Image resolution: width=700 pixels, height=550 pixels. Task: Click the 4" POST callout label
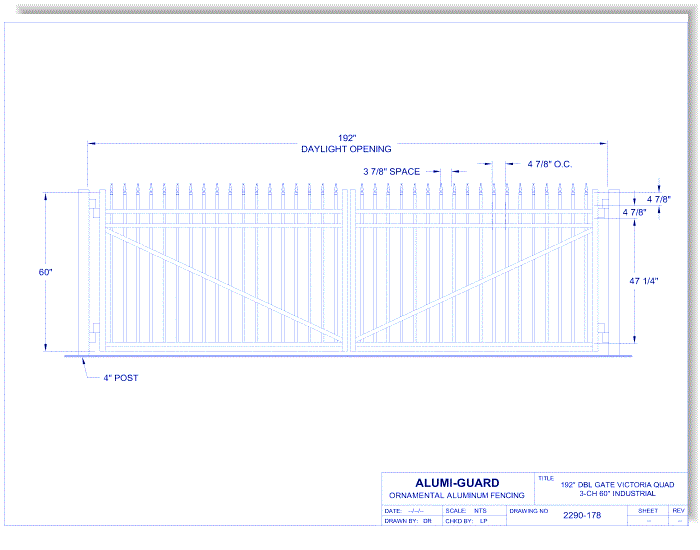pyautogui.click(x=121, y=378)
